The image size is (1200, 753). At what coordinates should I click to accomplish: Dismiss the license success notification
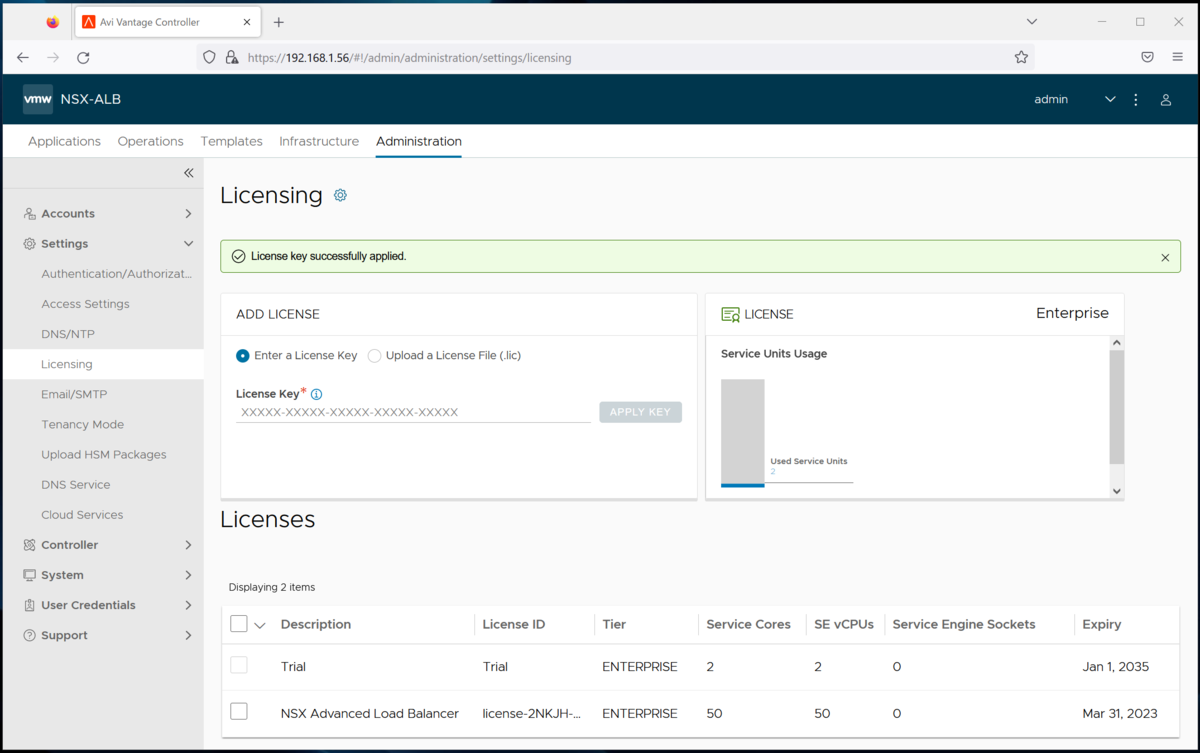(1165, 257)
